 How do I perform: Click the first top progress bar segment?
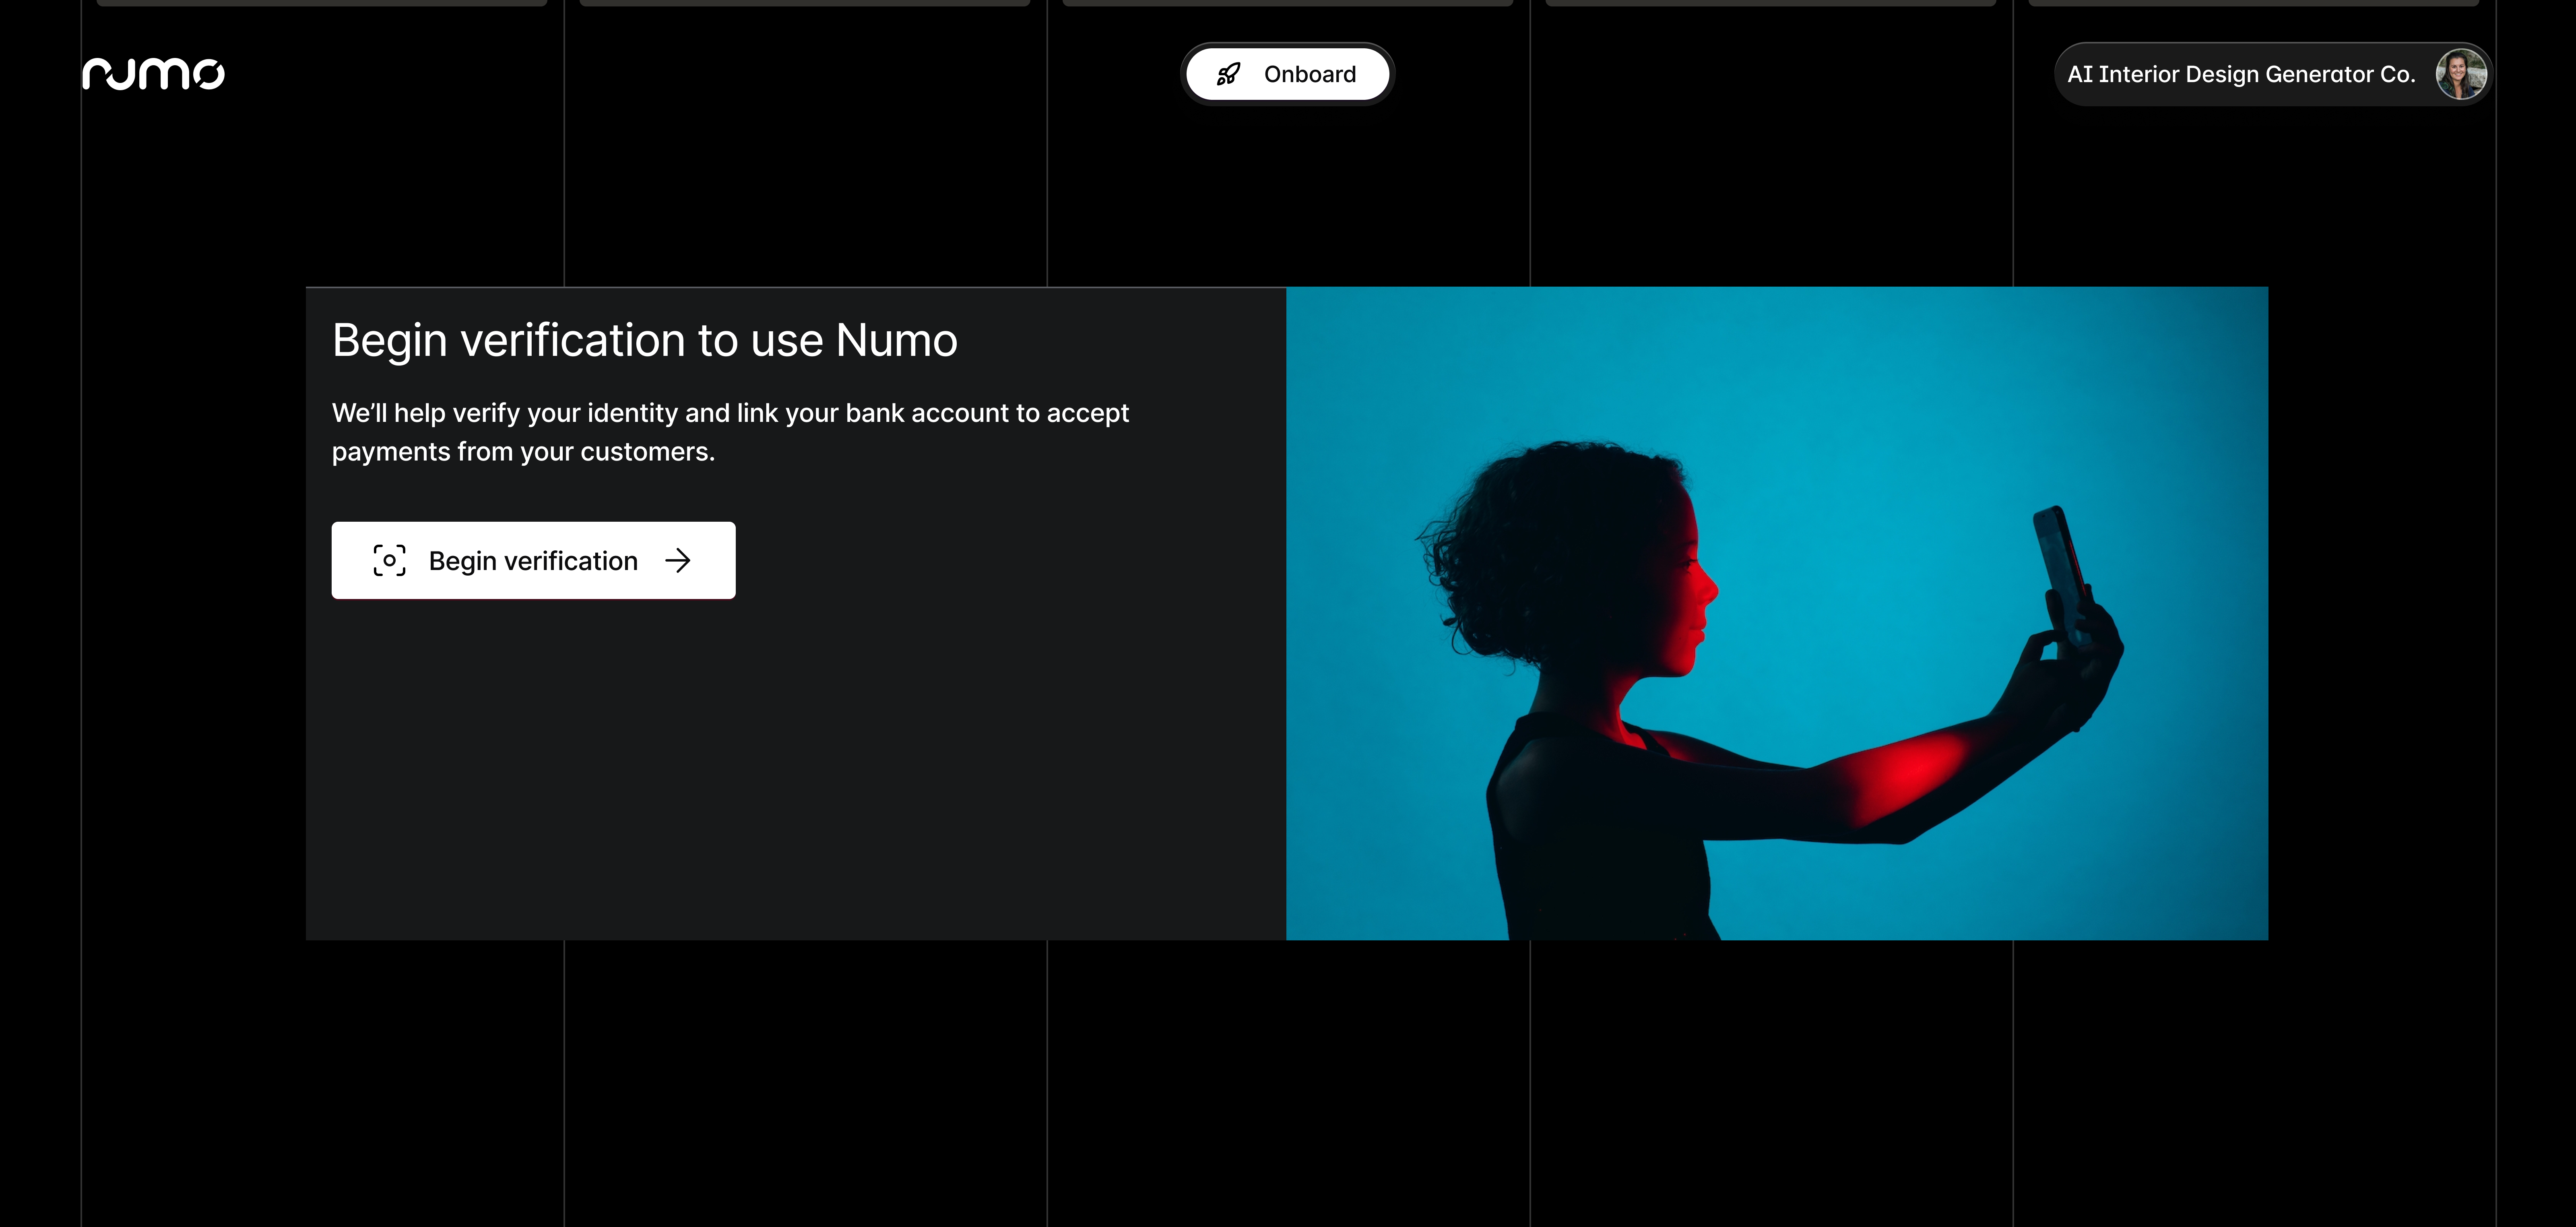(x=322, y=3)
